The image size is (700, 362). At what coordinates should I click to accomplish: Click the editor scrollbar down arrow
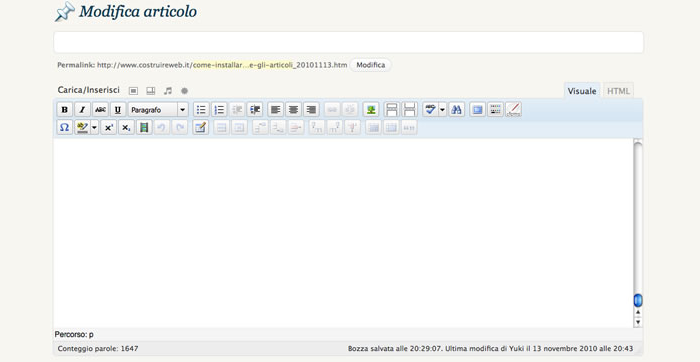(638, 322)
